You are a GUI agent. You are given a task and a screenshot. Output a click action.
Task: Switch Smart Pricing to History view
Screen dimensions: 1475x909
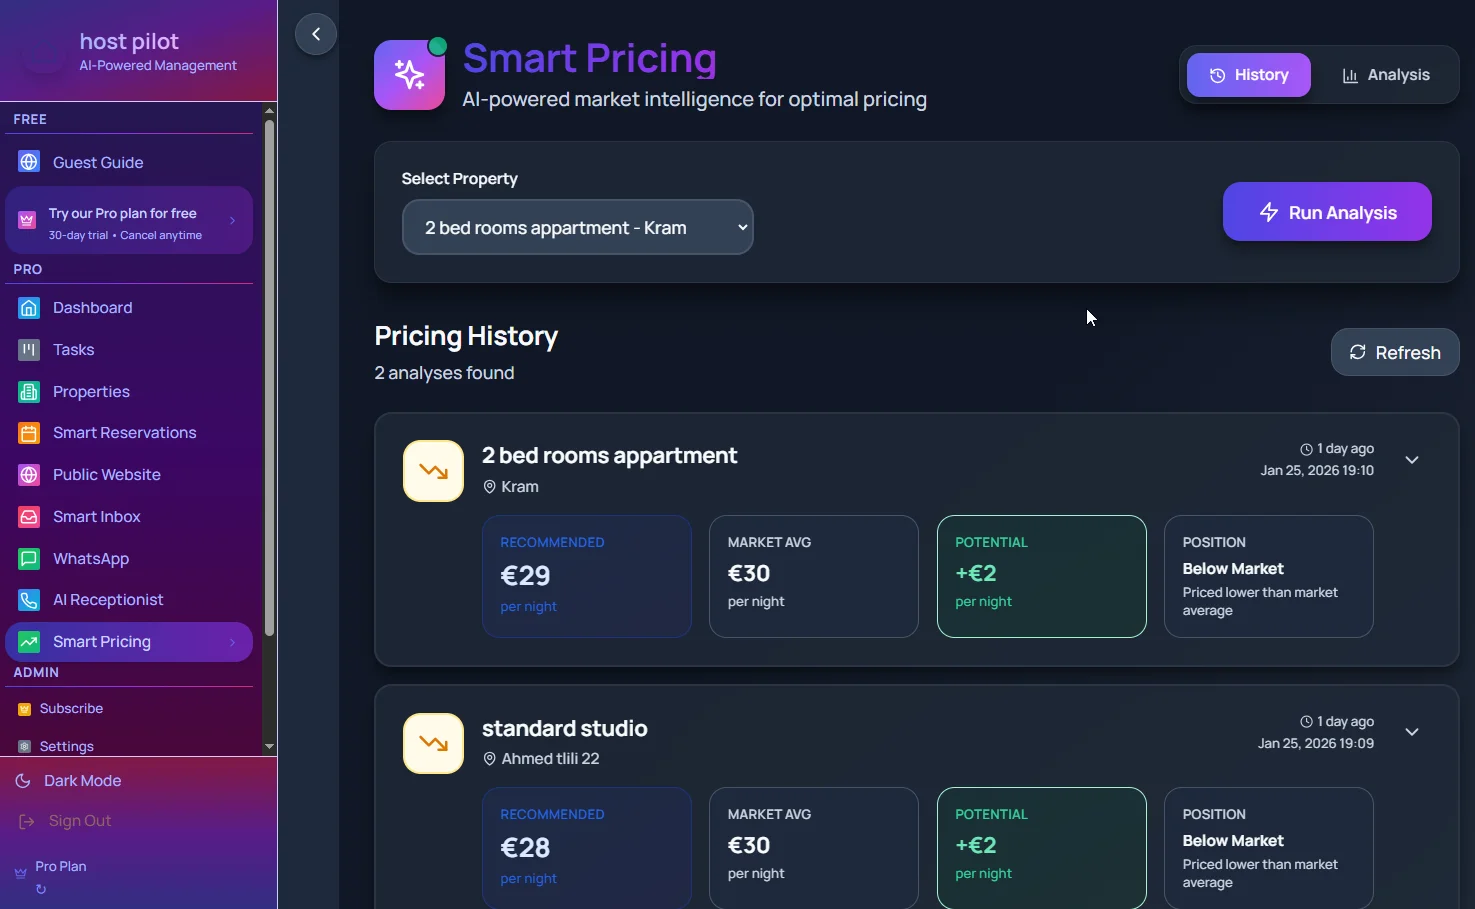[1247, 74]
